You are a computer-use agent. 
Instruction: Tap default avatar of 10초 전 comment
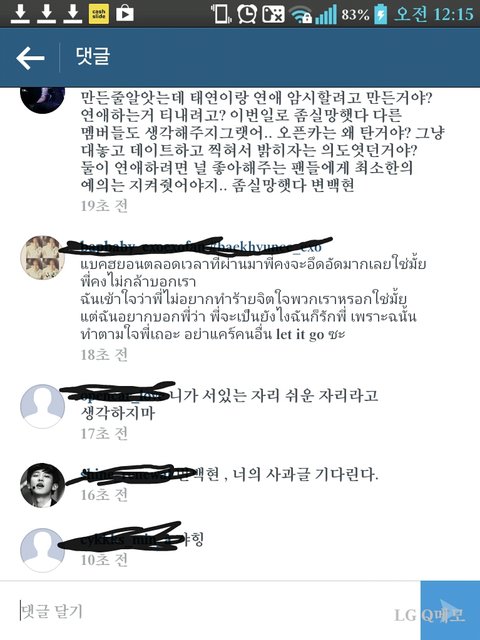pos(42,550)
